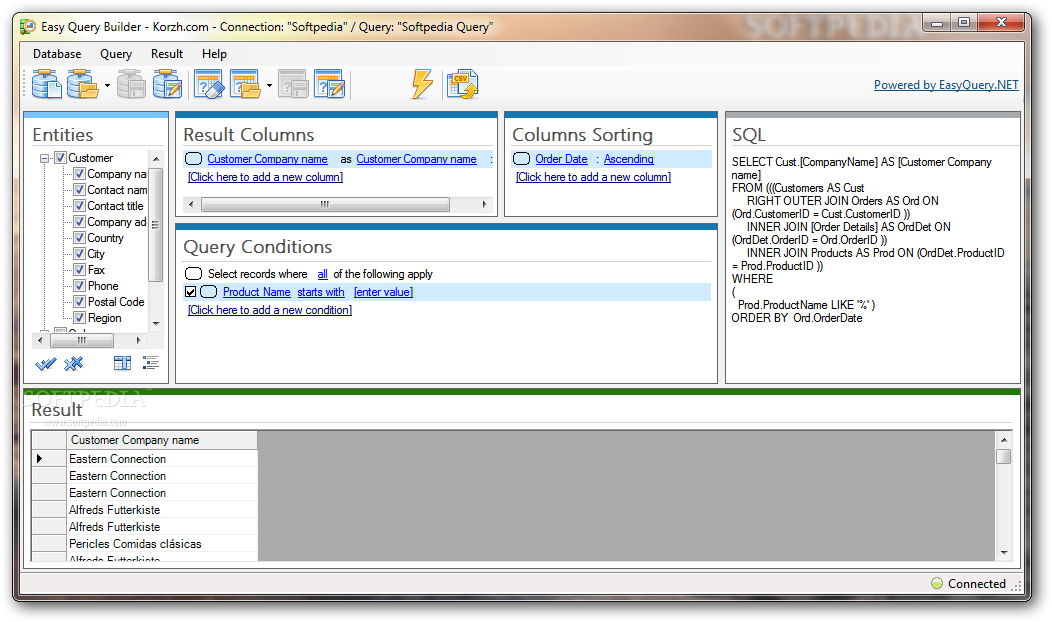
Task: Change the 'starts with' operator link
Action: point(321,292)
